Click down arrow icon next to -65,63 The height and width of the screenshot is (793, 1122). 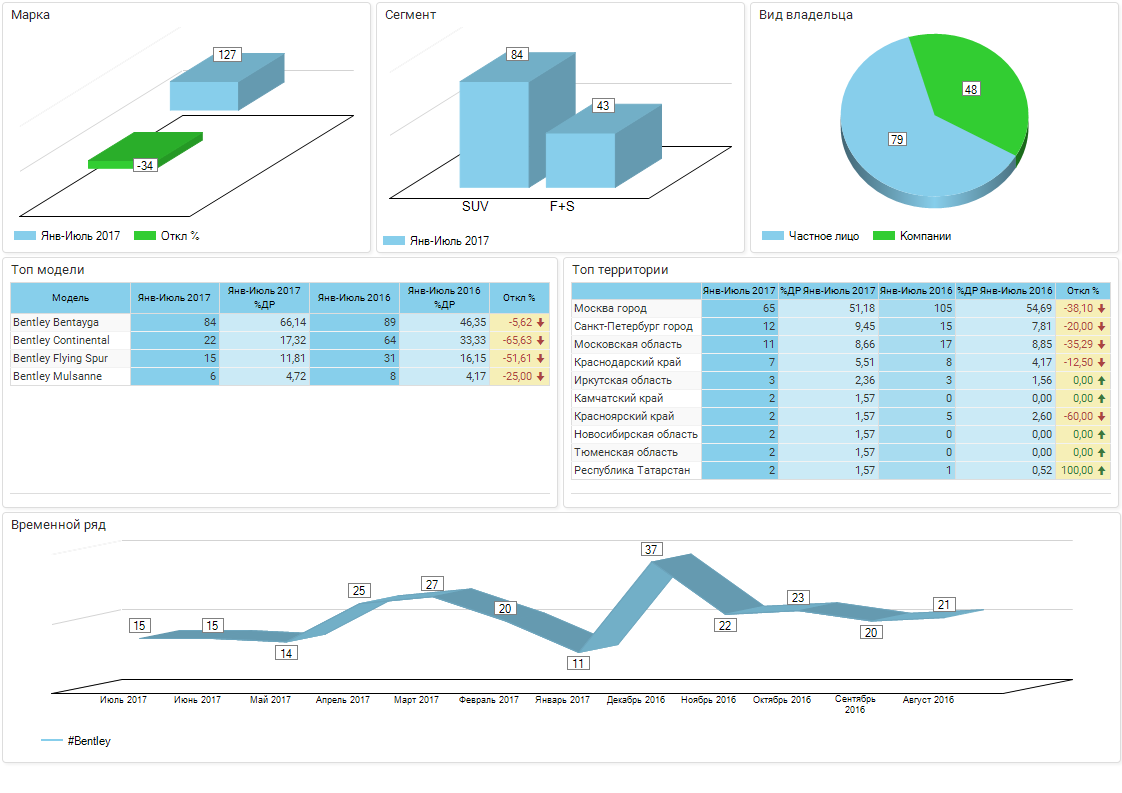click(540, 341)
